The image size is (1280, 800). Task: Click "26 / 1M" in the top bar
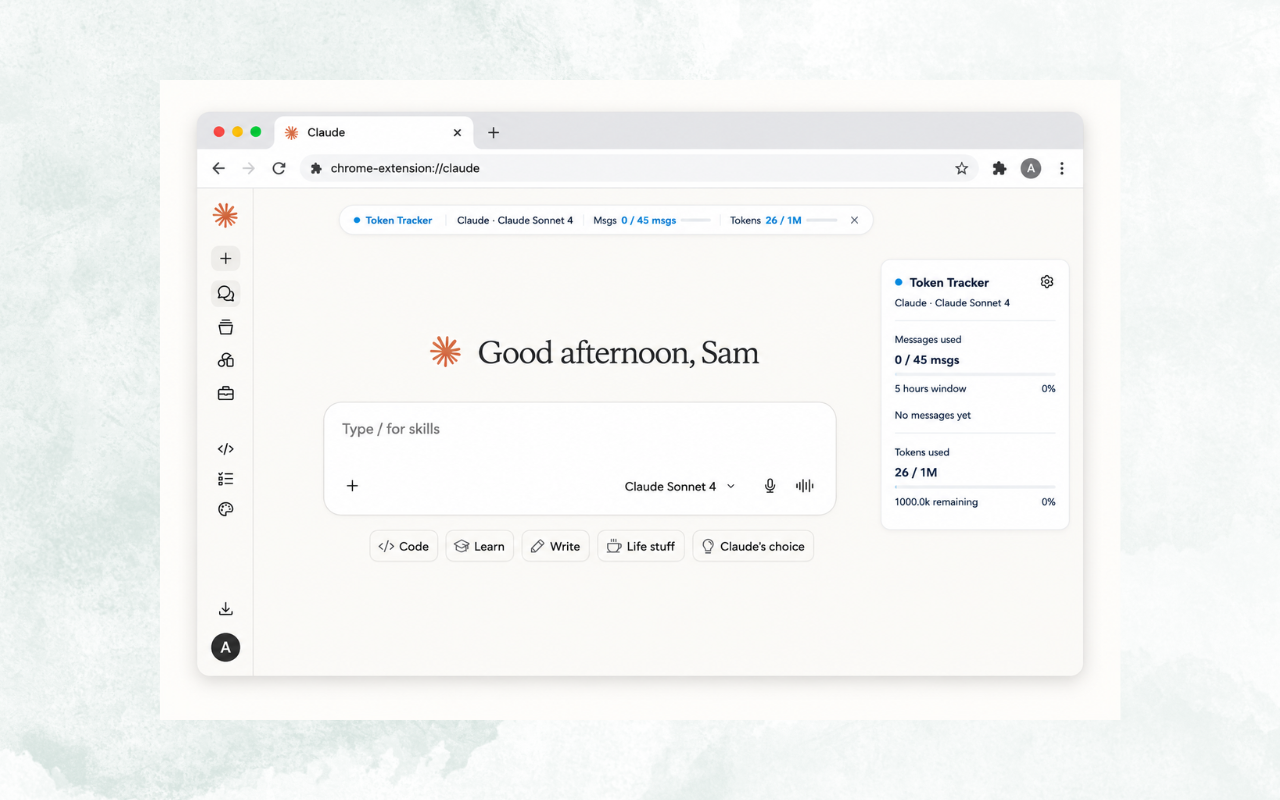tap(784, 220)
